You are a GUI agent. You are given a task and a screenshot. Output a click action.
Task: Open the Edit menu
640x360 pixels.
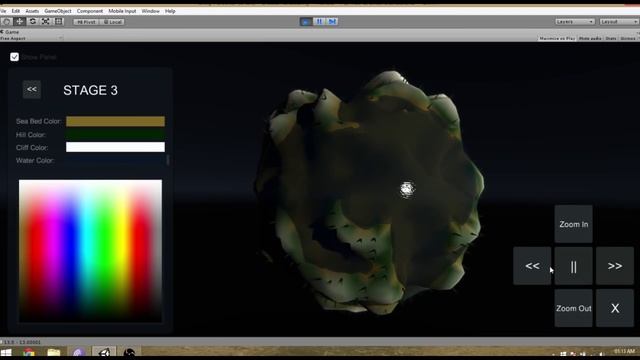pyautogui.click(x=16, y=11)
